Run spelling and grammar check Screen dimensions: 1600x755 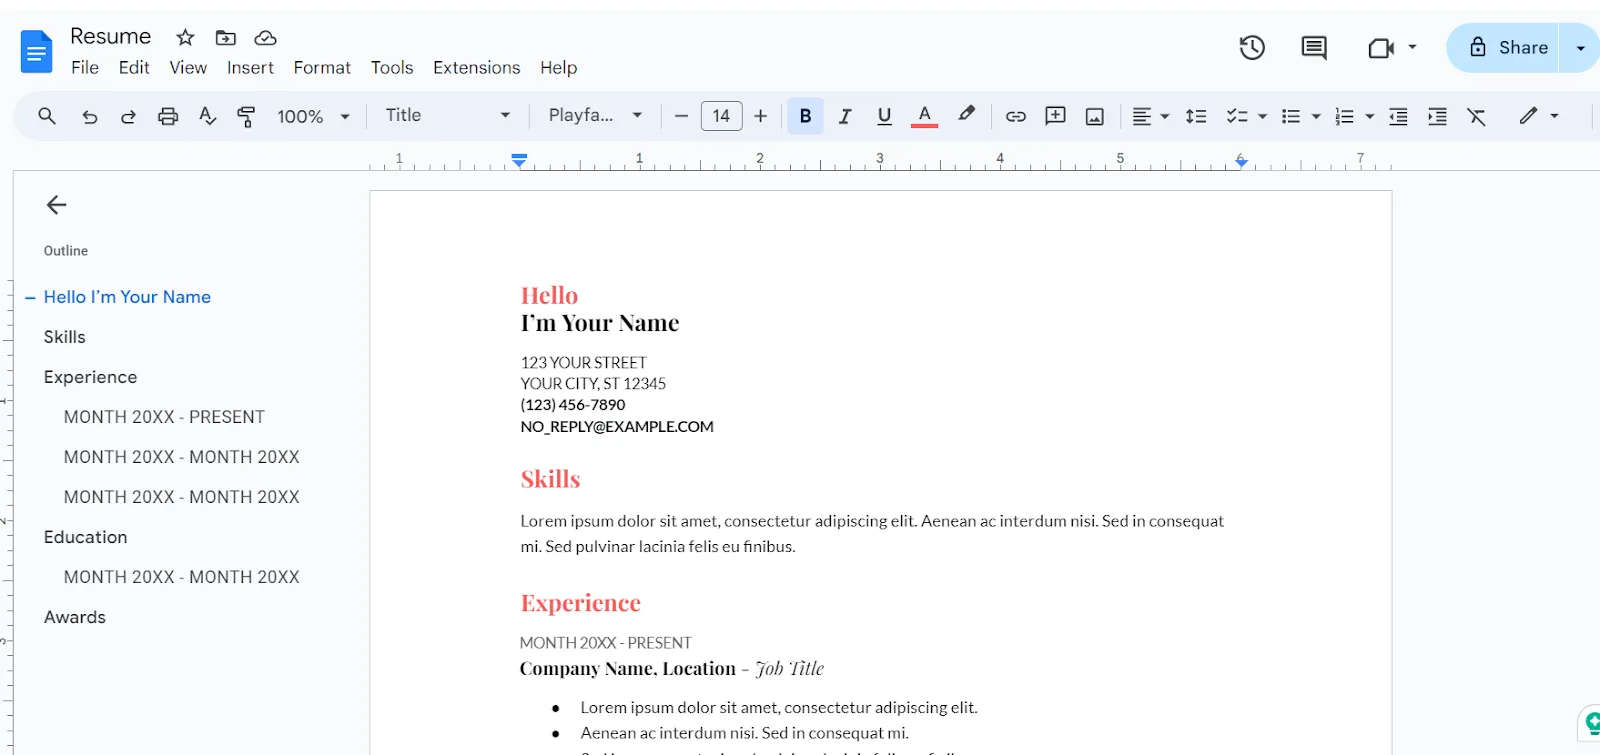click(x=207, y=116)
